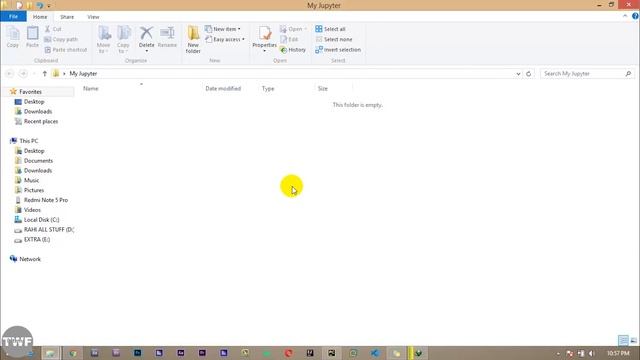Screen dimensions: 640x360
Task: Sort by the Size column header
Action: tap(322, 89)
